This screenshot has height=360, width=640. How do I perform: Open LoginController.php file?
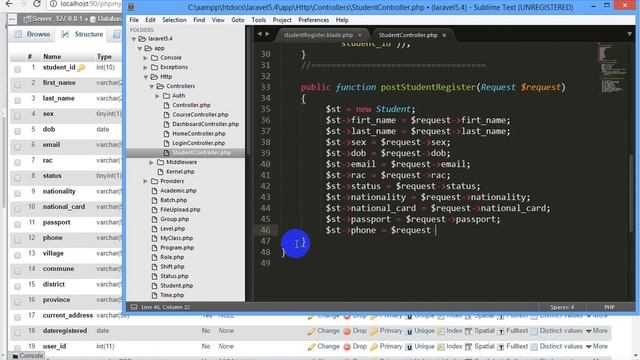(198, 143)
